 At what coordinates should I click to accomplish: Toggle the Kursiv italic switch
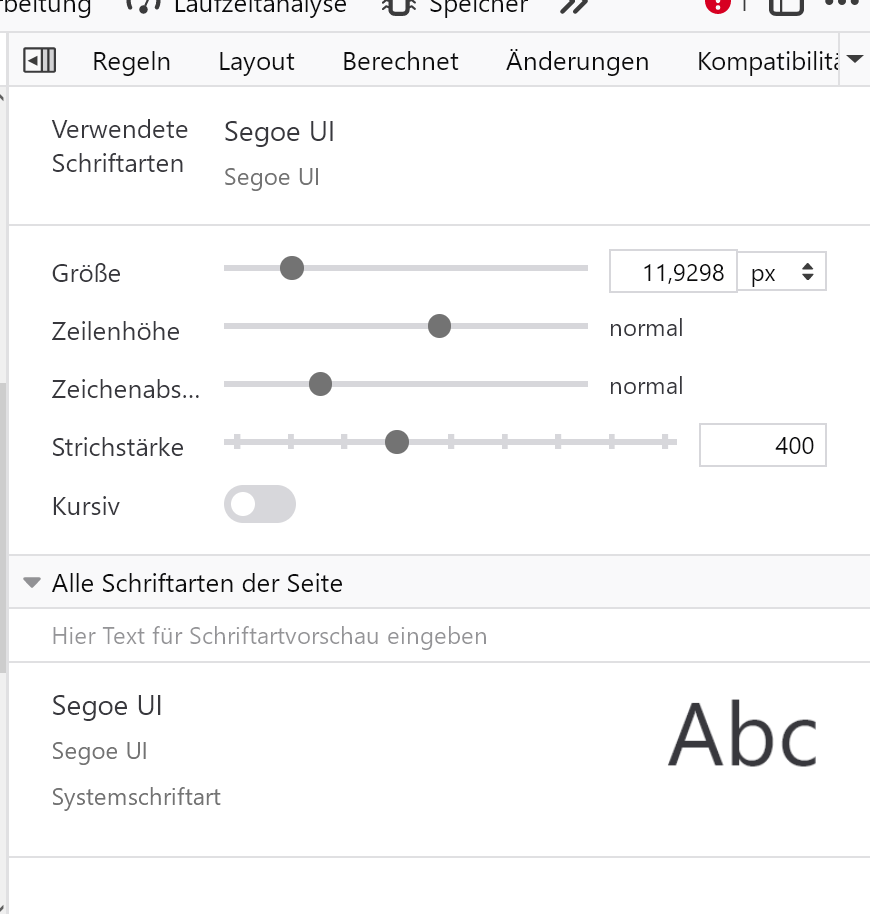[x=260, y=504]
